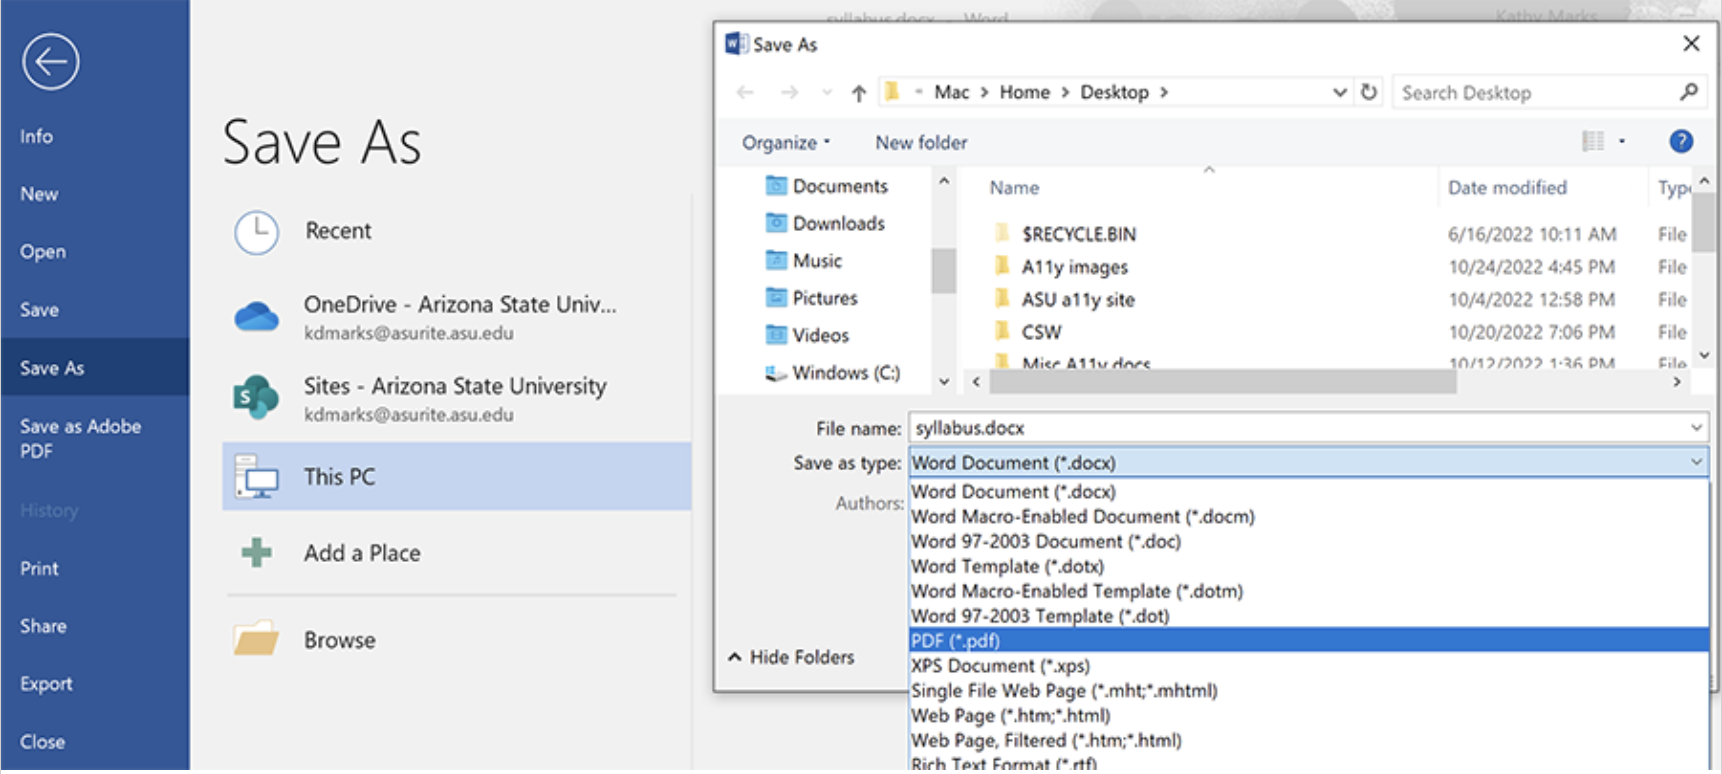Image resolution: width=1722 pixels, height=774 pixels.
Task: Click the Search Desktop input field
Action: [x=1535, y=93]
